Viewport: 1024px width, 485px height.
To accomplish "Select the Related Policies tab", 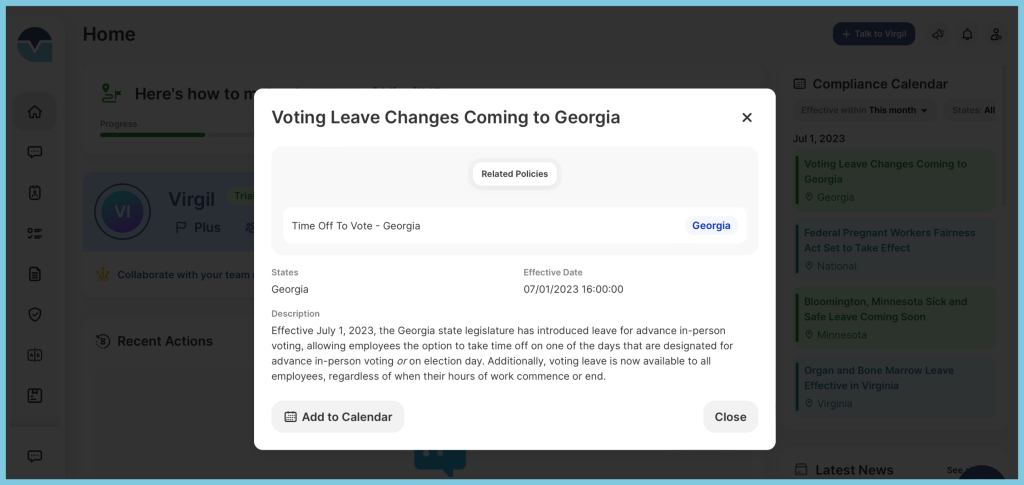I will pos(515,174).
